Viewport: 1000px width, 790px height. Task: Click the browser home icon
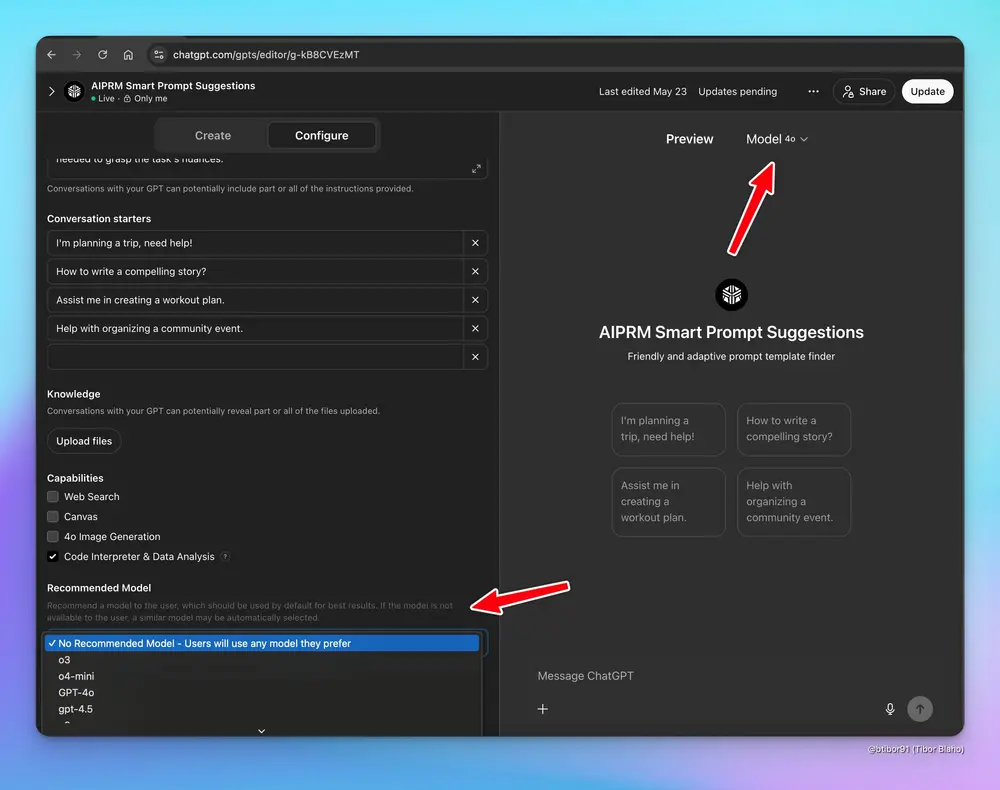(128, 55)
